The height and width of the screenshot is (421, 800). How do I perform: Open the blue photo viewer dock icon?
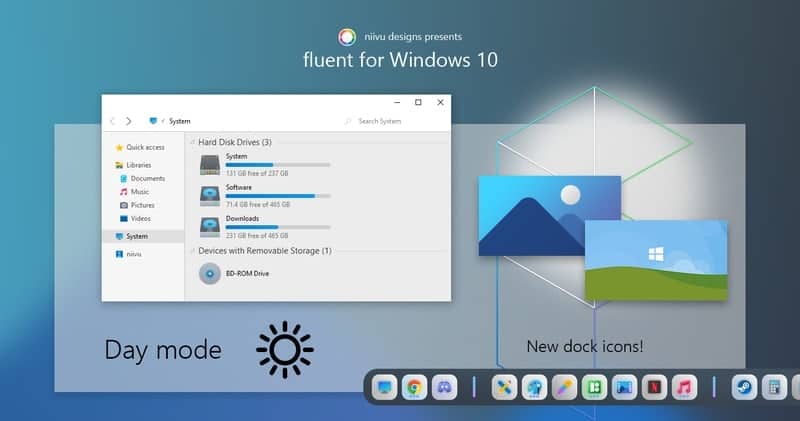[x=624, y=388]
